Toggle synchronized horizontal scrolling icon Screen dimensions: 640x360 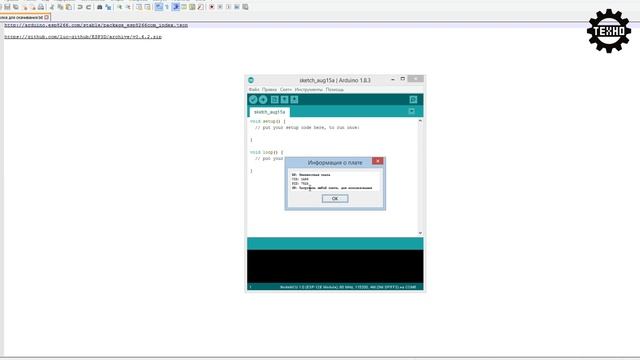click(x=147, y=7)
